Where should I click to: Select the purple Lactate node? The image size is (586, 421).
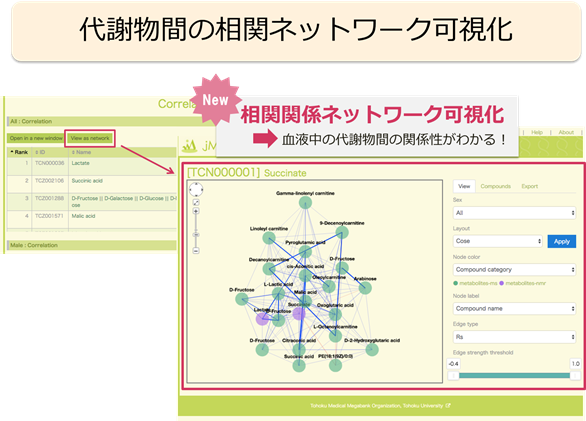[262, 319]
